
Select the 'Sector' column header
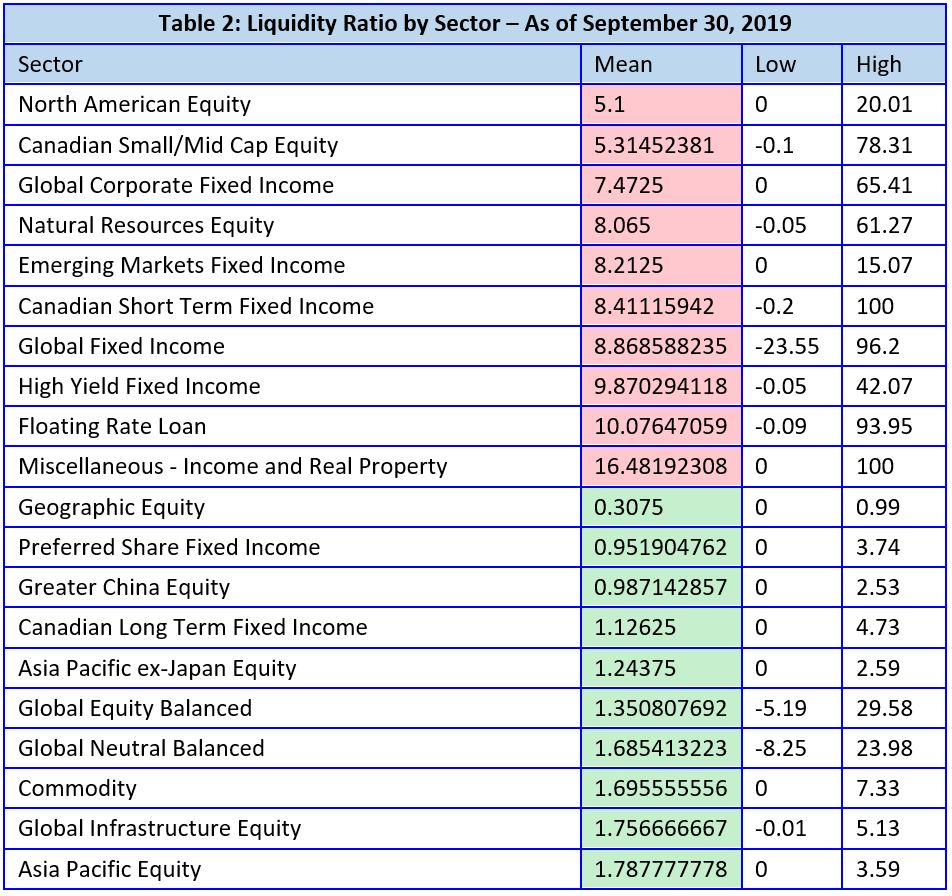[50, 65]
